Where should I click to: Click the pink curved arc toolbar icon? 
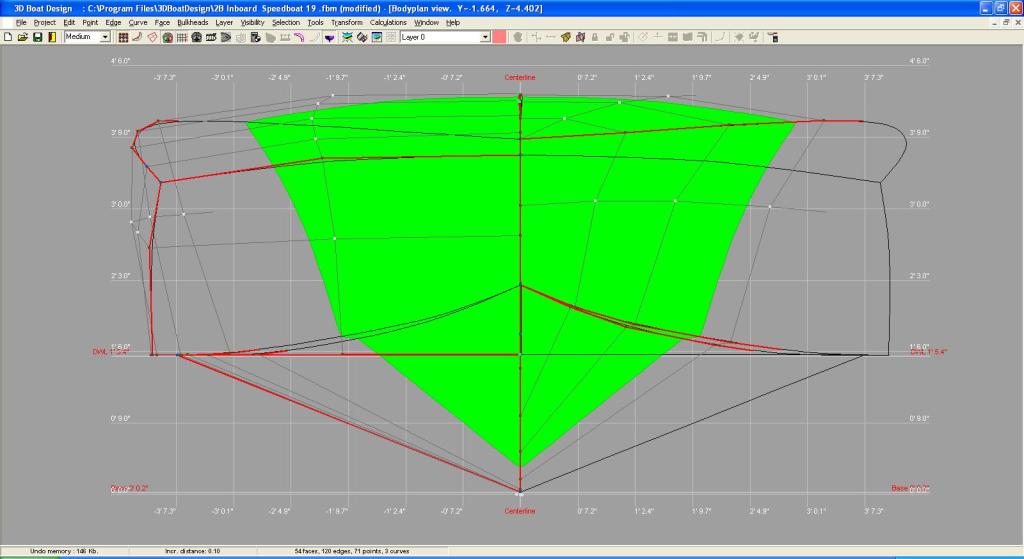[x=299, y=37]
